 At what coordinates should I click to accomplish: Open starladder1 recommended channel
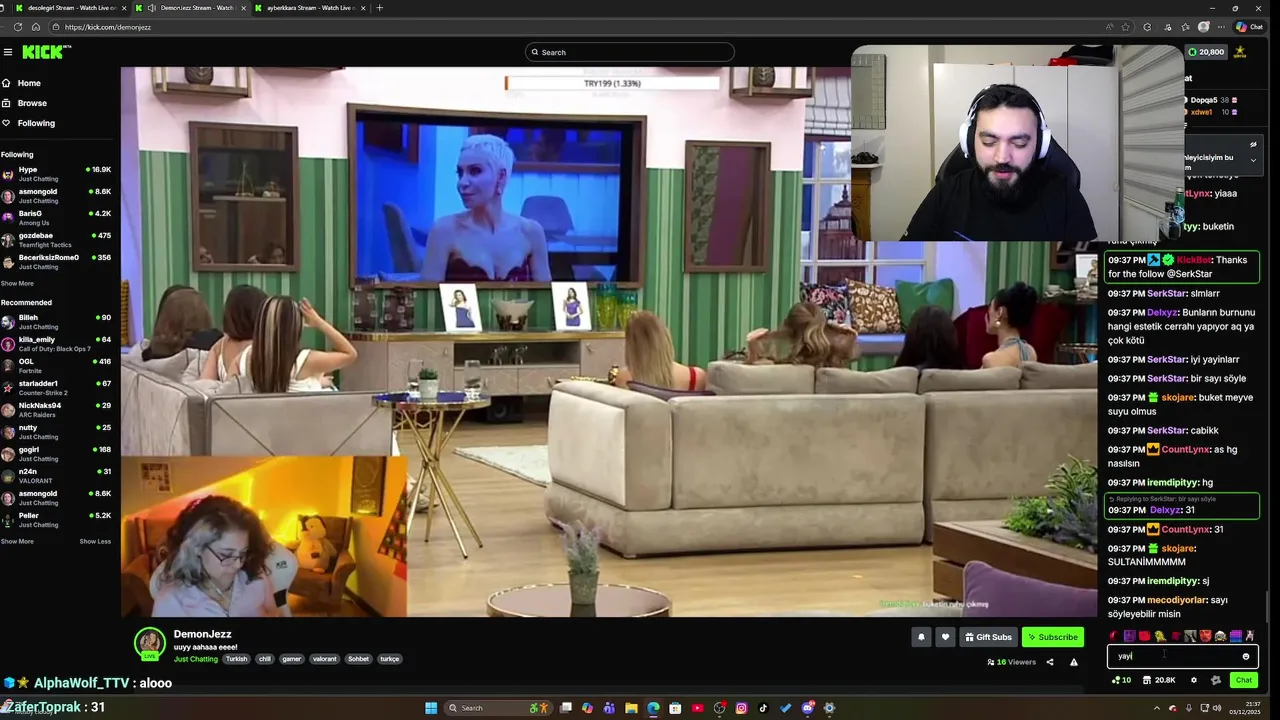(56, 388)
